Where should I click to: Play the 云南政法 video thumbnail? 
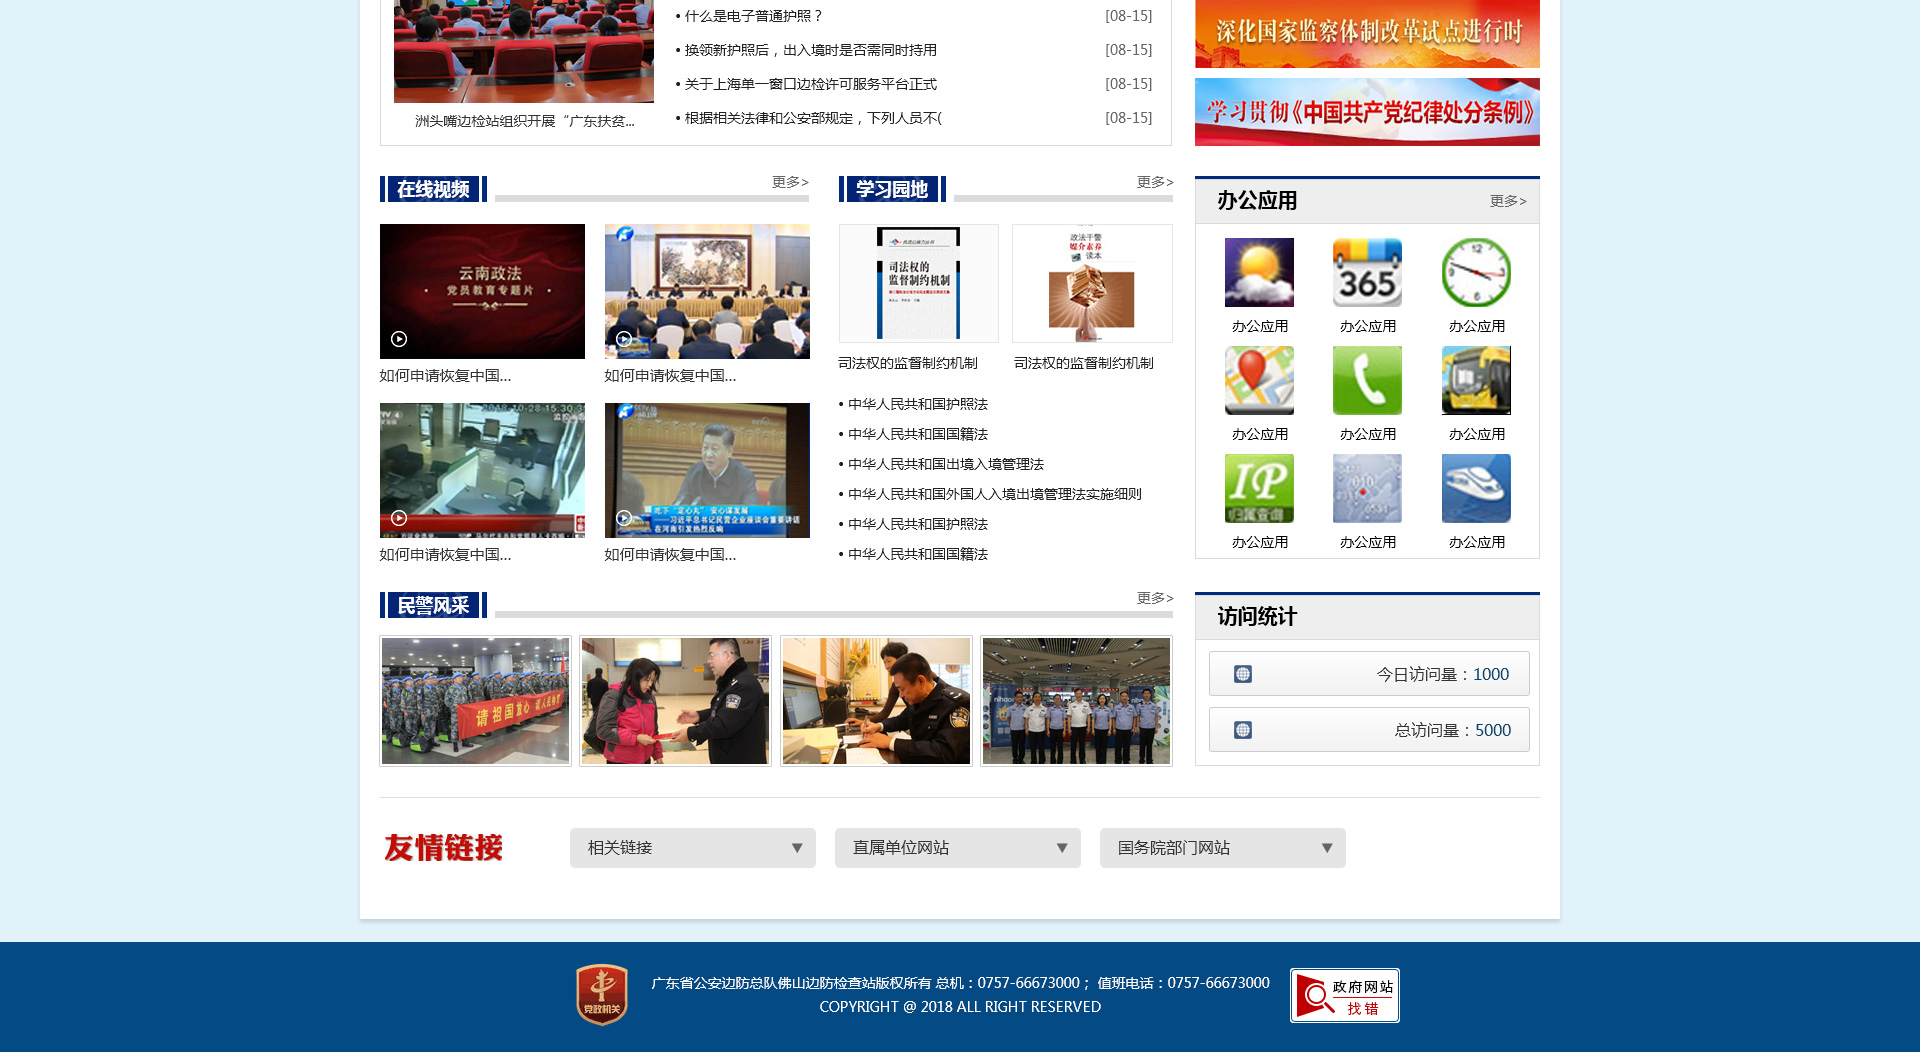482,291
